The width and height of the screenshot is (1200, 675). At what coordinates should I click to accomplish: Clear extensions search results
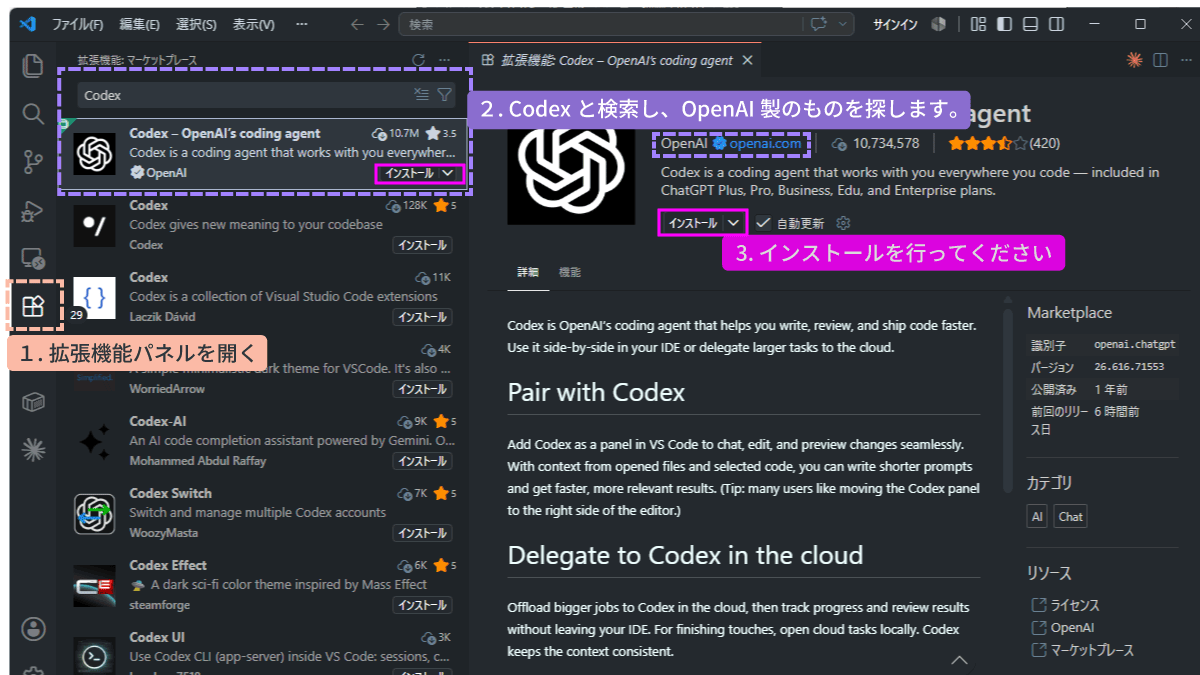[422, 95]
